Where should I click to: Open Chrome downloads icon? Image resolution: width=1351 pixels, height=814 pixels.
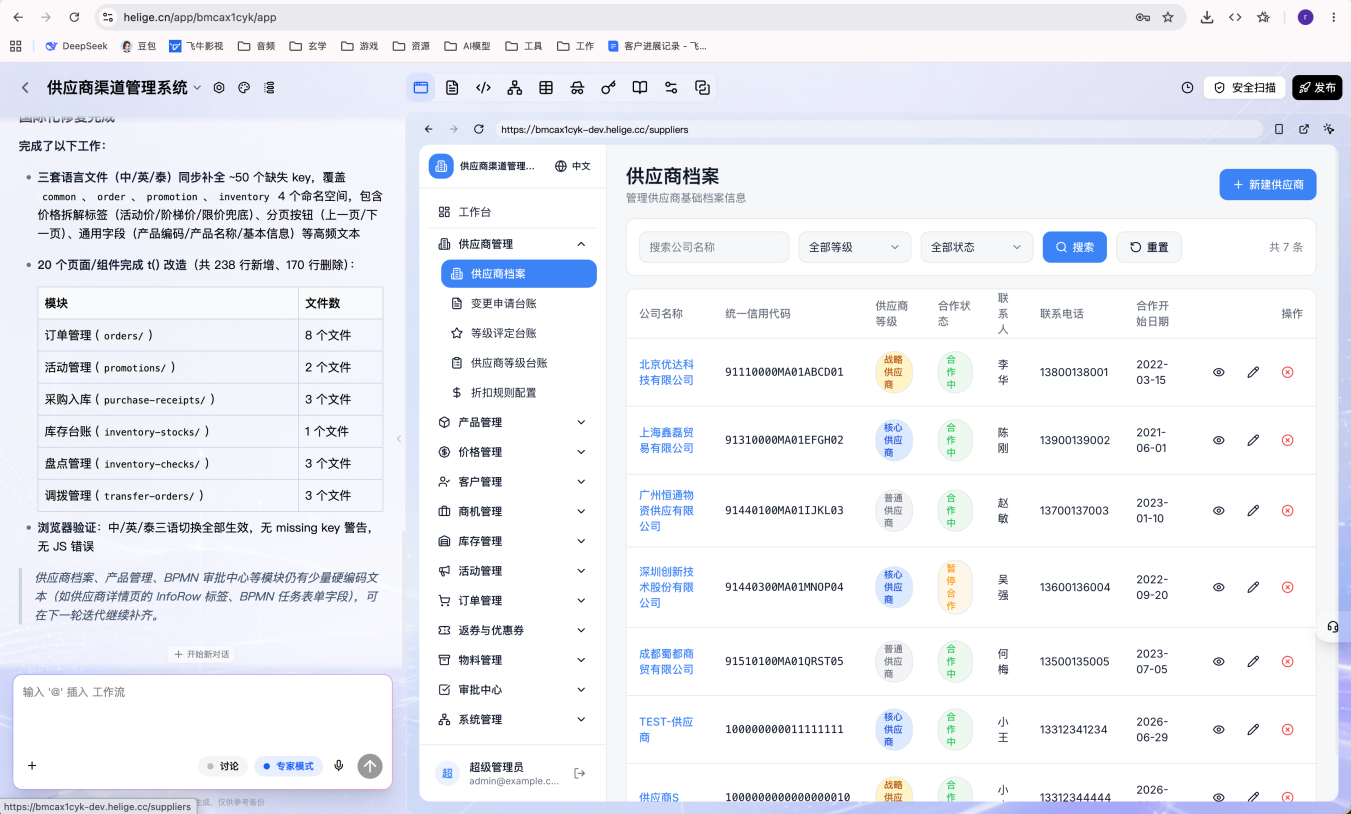(1207, 17)
